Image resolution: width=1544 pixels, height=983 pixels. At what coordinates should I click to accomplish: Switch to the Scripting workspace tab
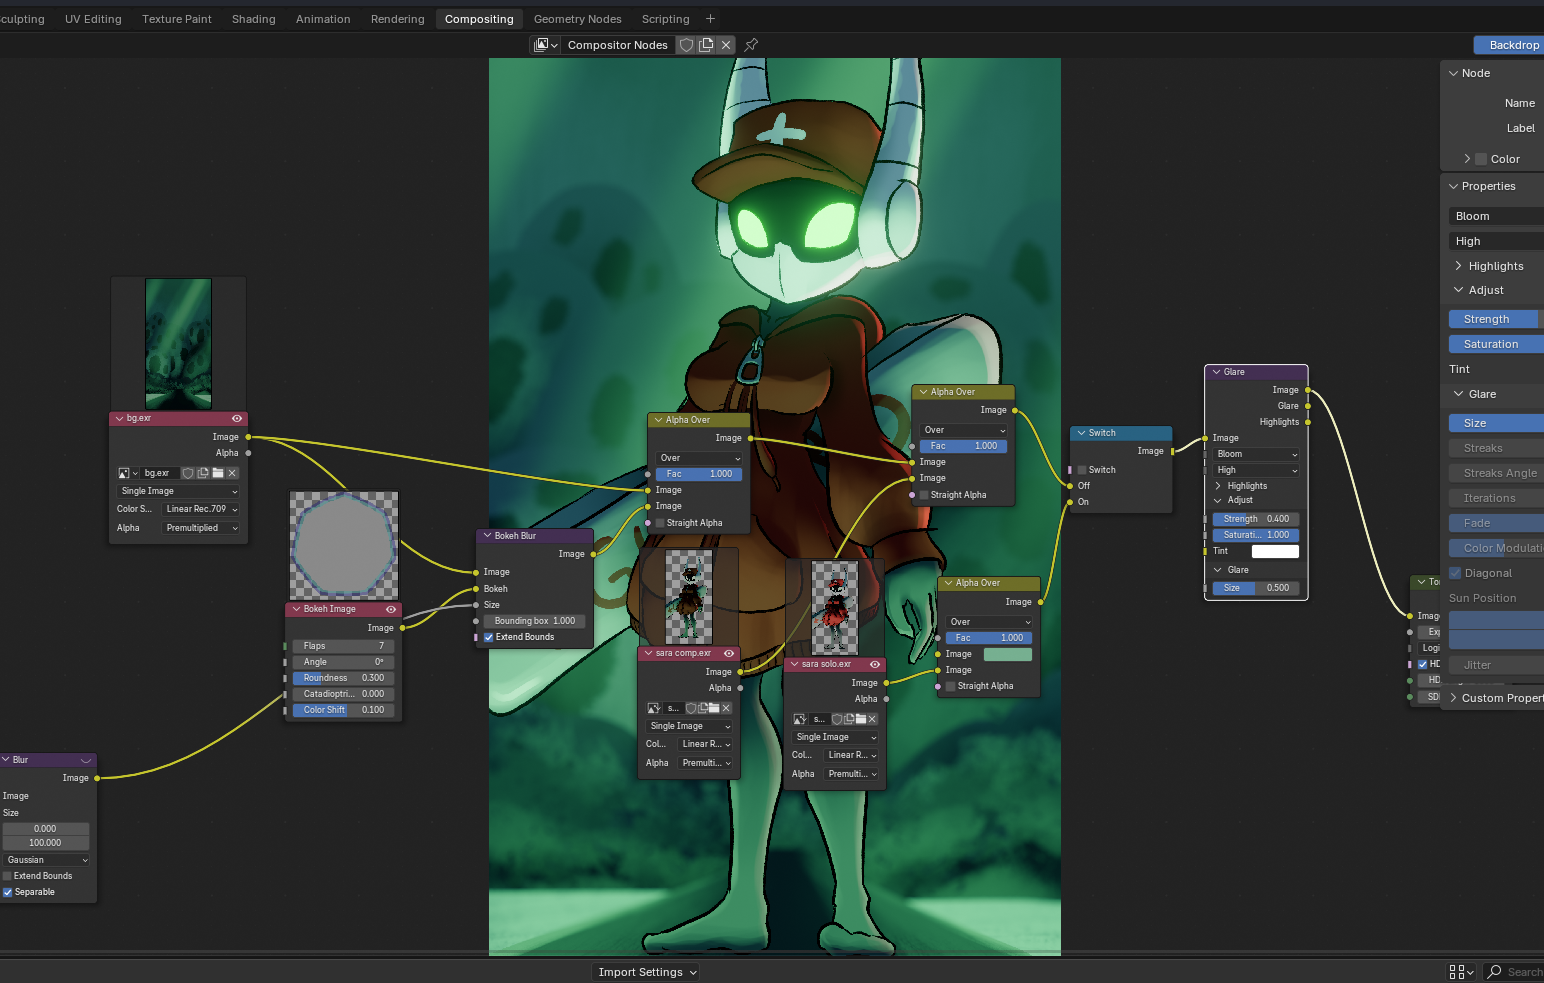665,19
